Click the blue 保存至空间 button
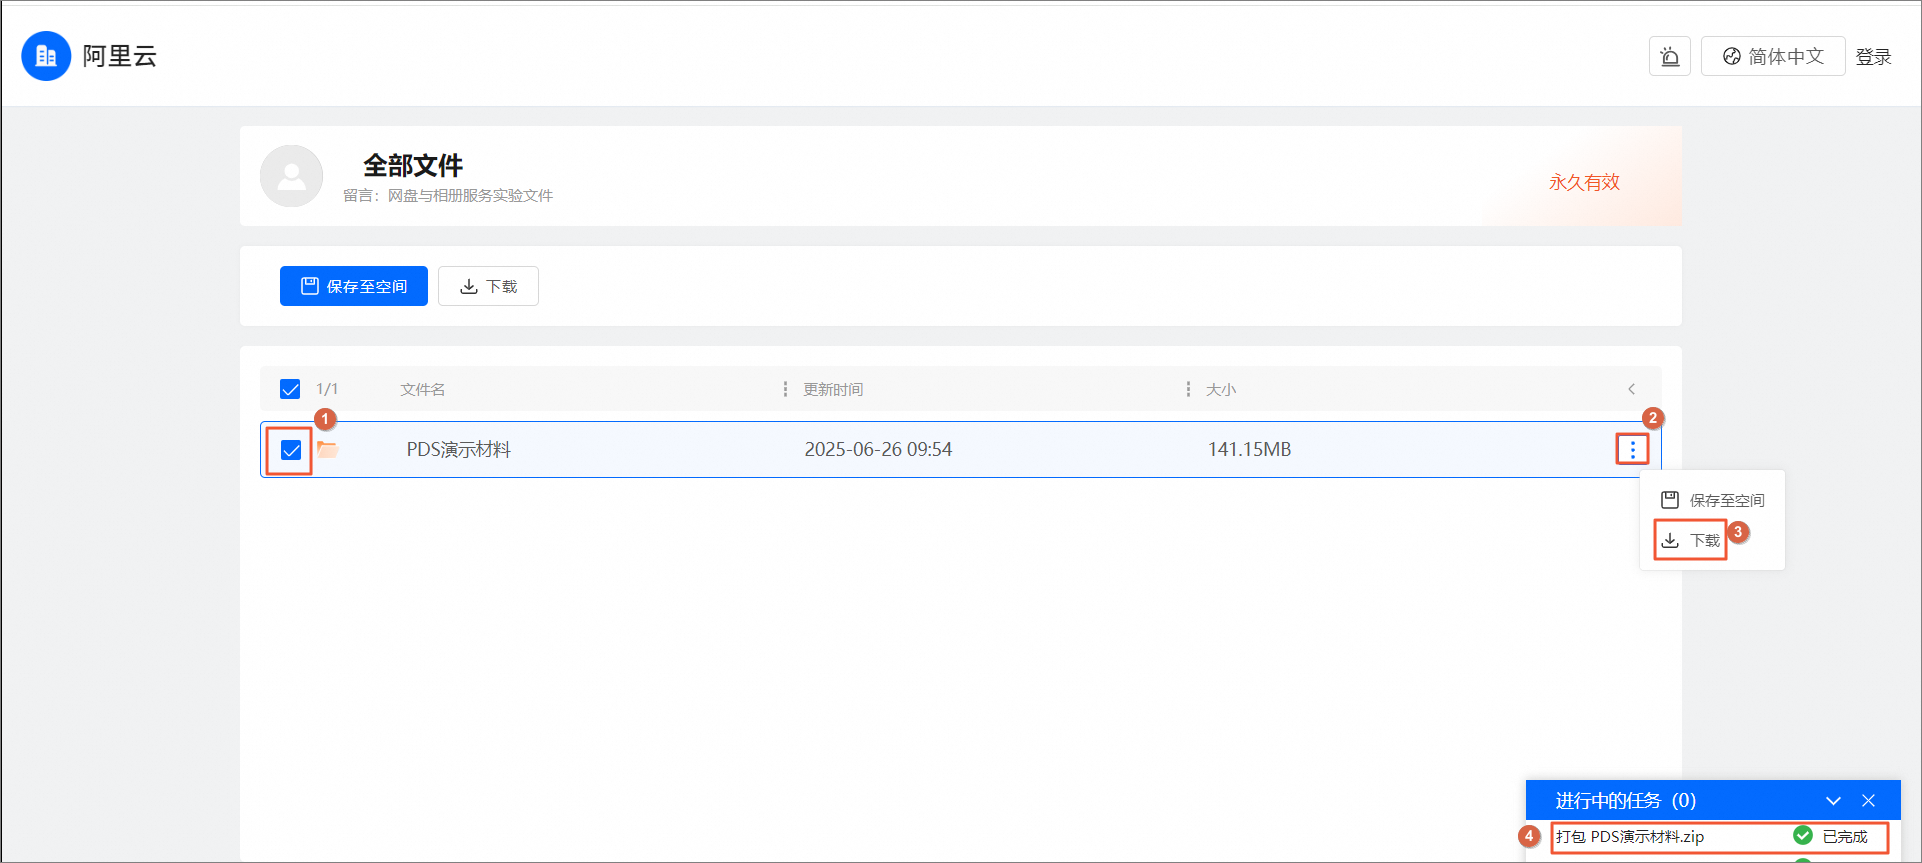1922x863 pixels. [x=354, y=286]
